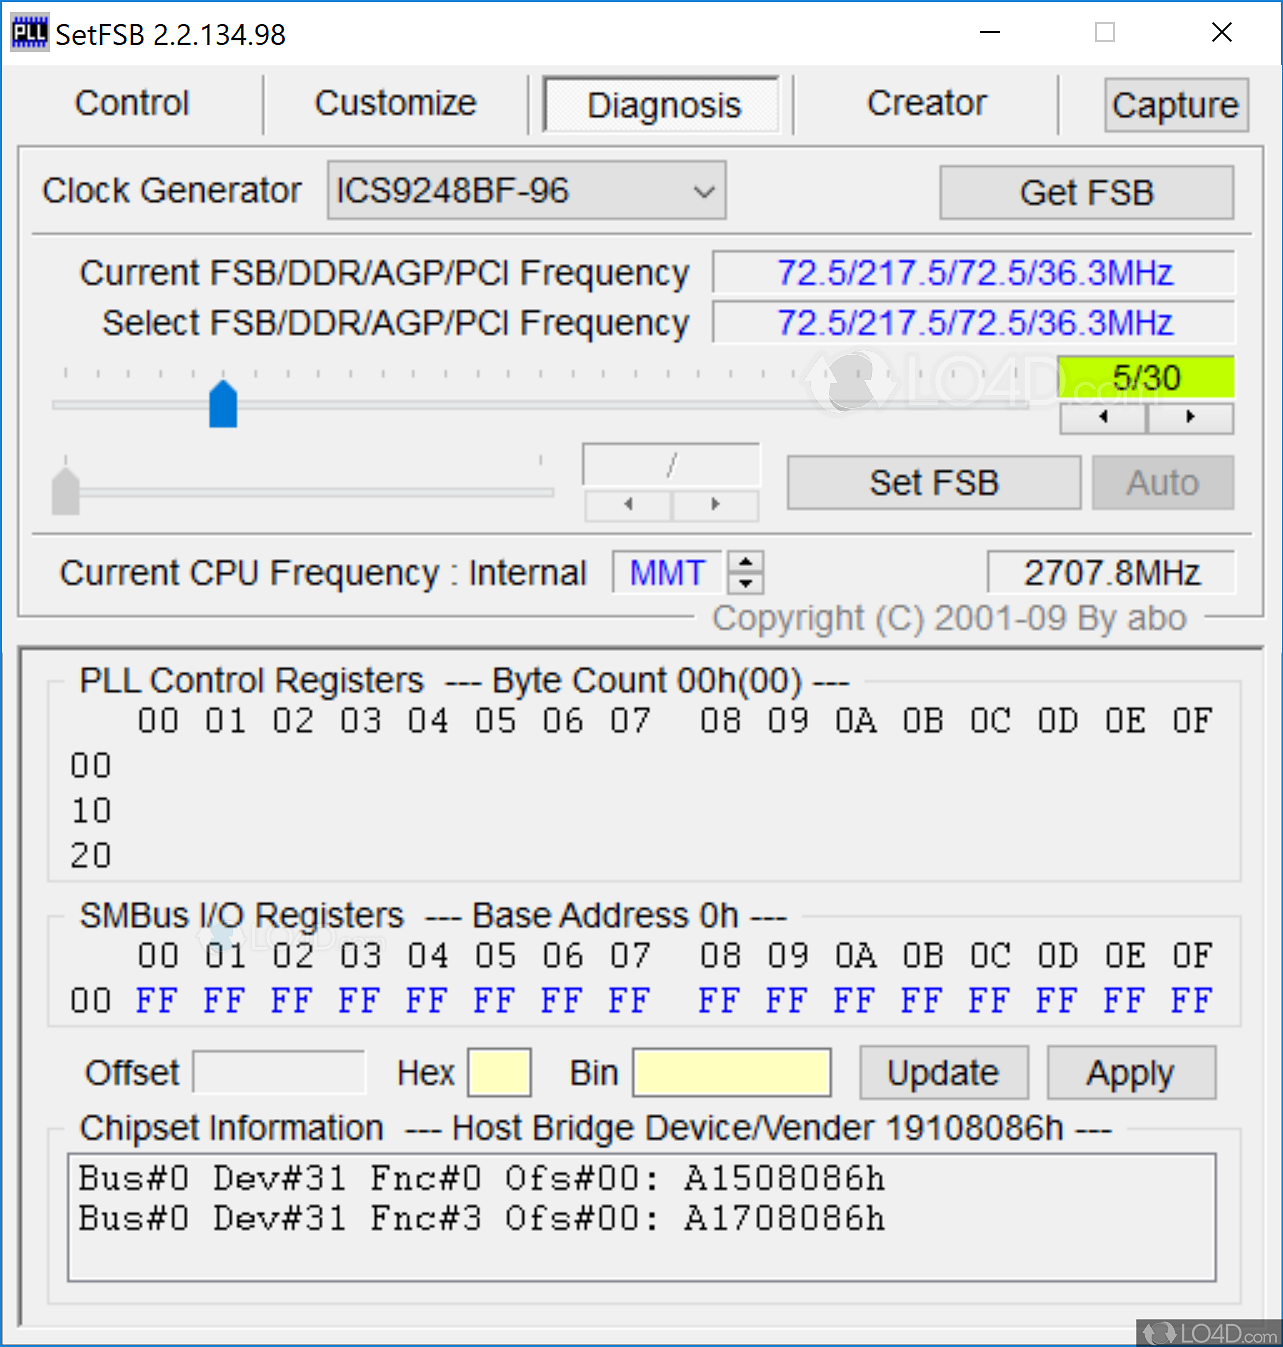Click the Select FSB/DDR/AGP/PCI Frequency value field

tap(974, 323)
